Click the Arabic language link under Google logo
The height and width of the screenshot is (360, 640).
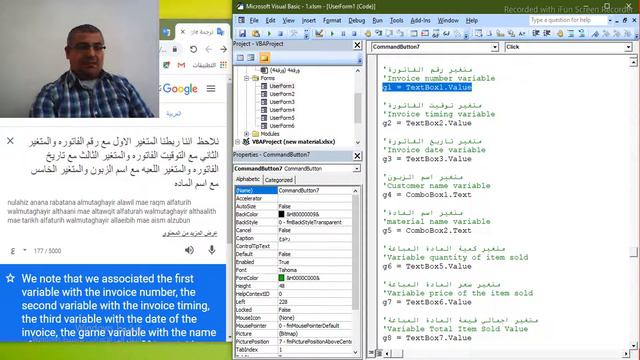[173, 114]
